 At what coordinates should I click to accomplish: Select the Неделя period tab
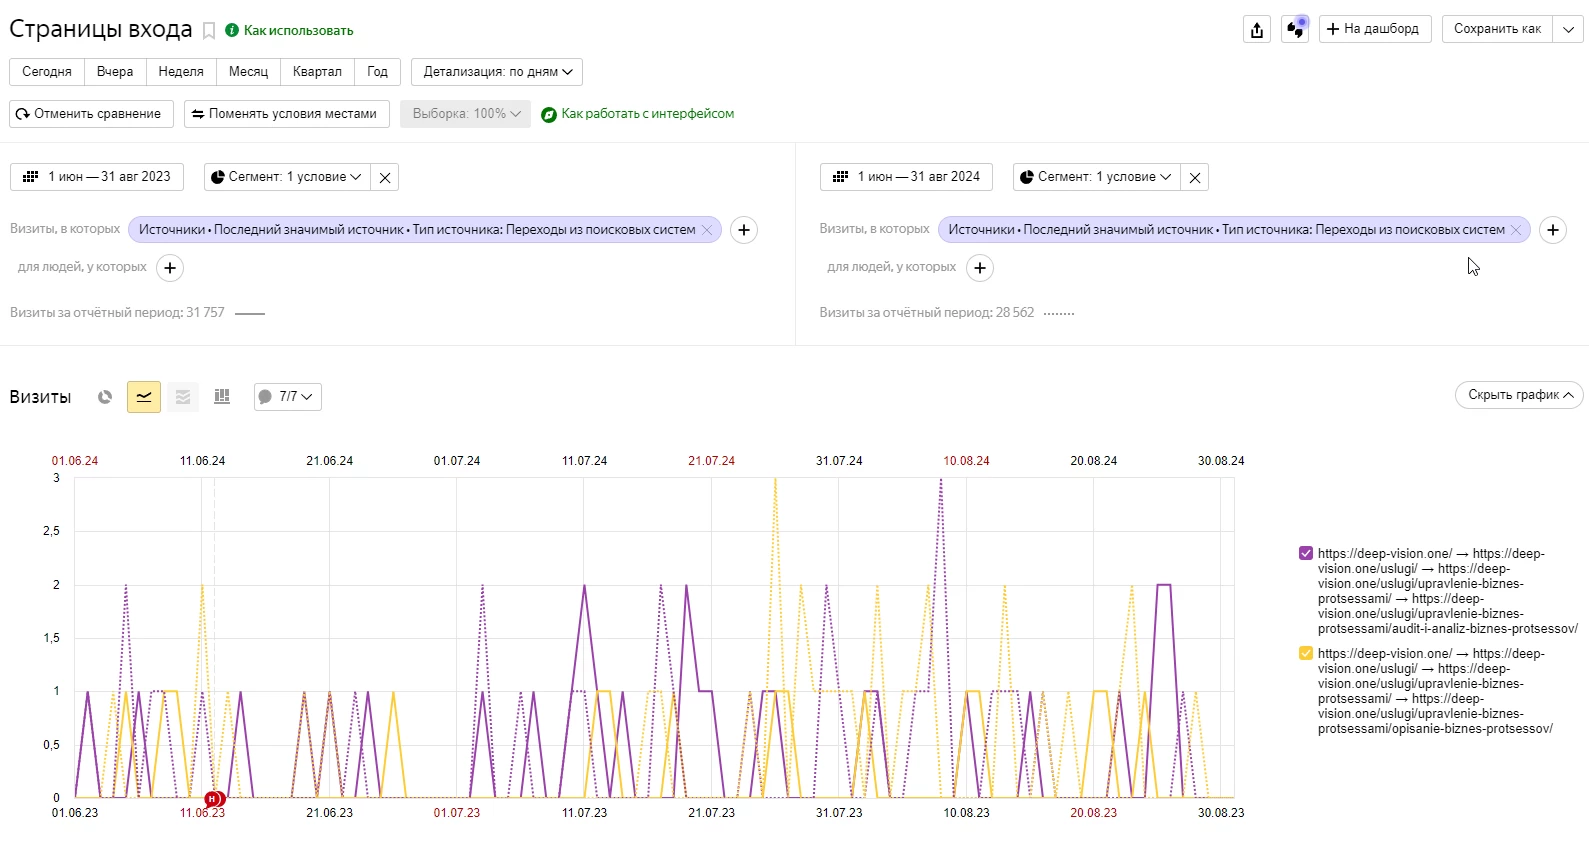point(181,72)
